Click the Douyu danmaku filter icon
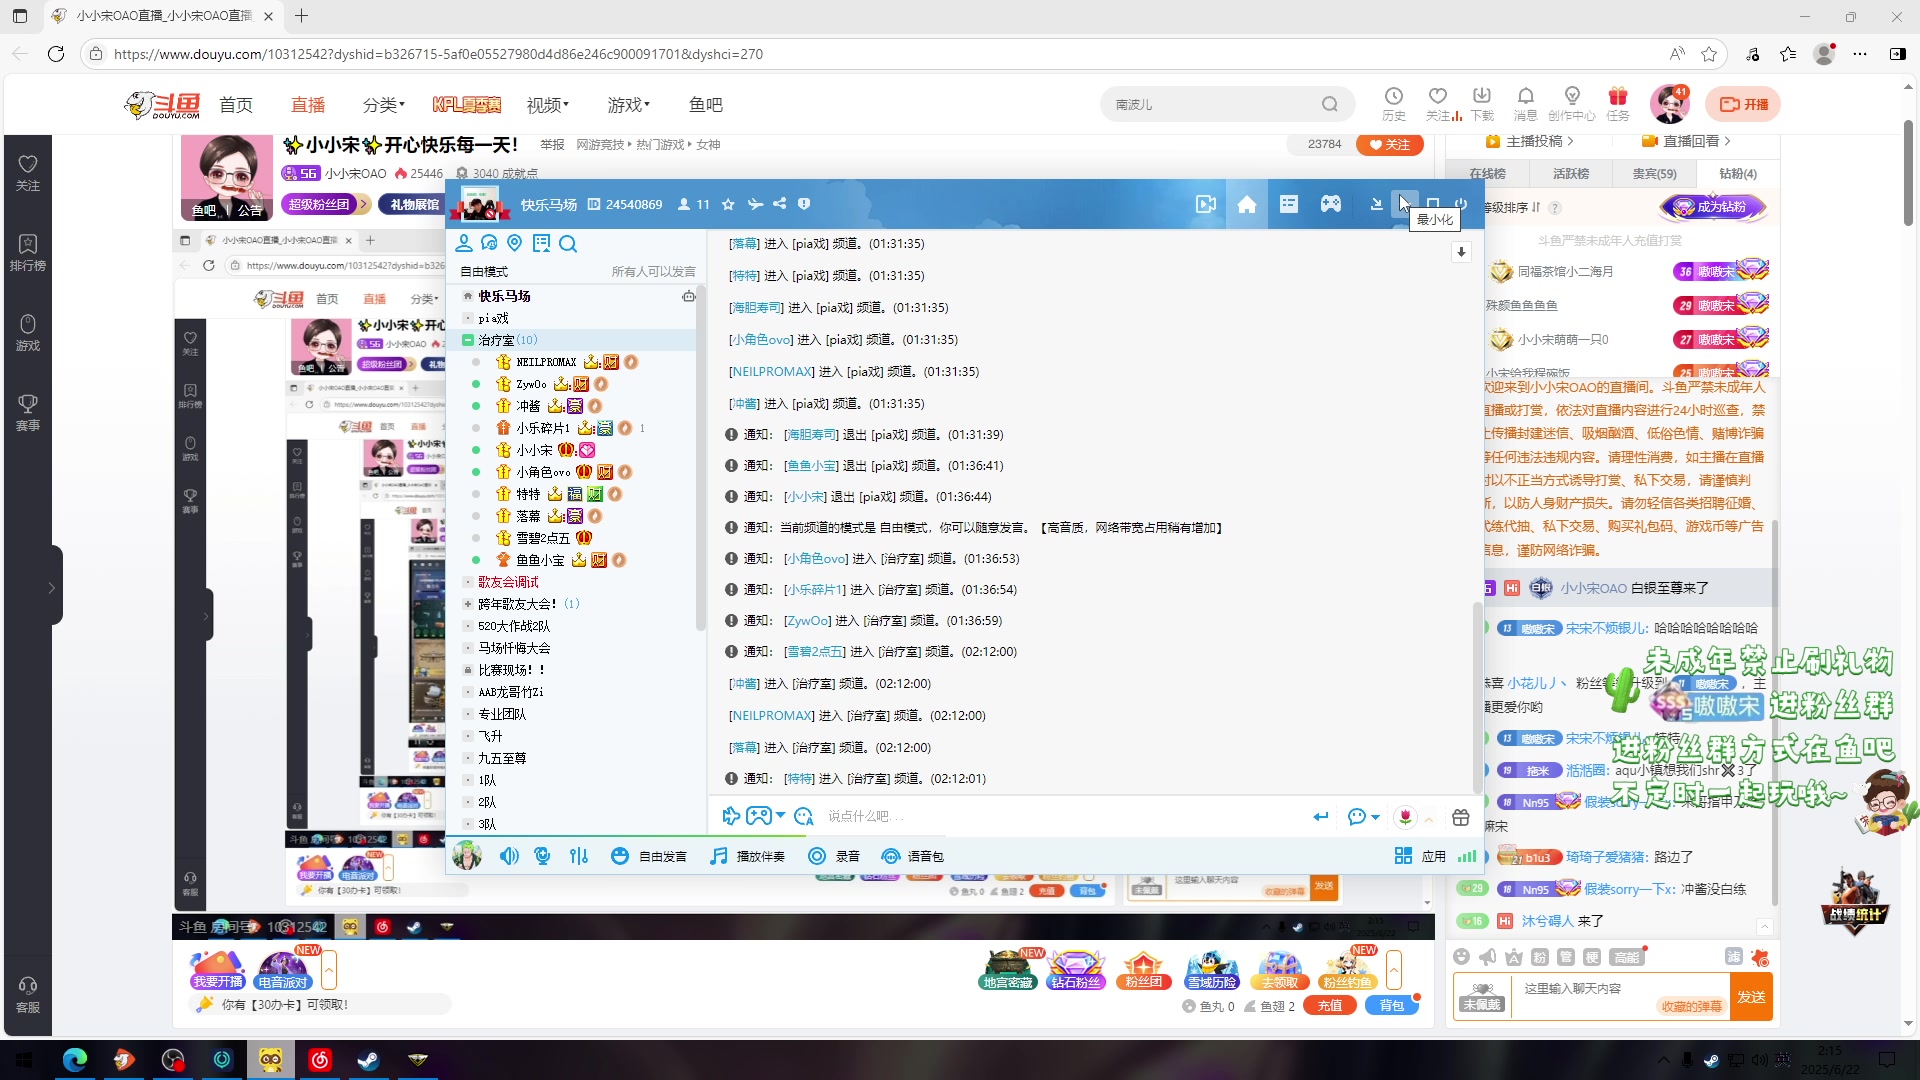1920x1080 pixels. pyautogui.click(x=1734, y=957)
